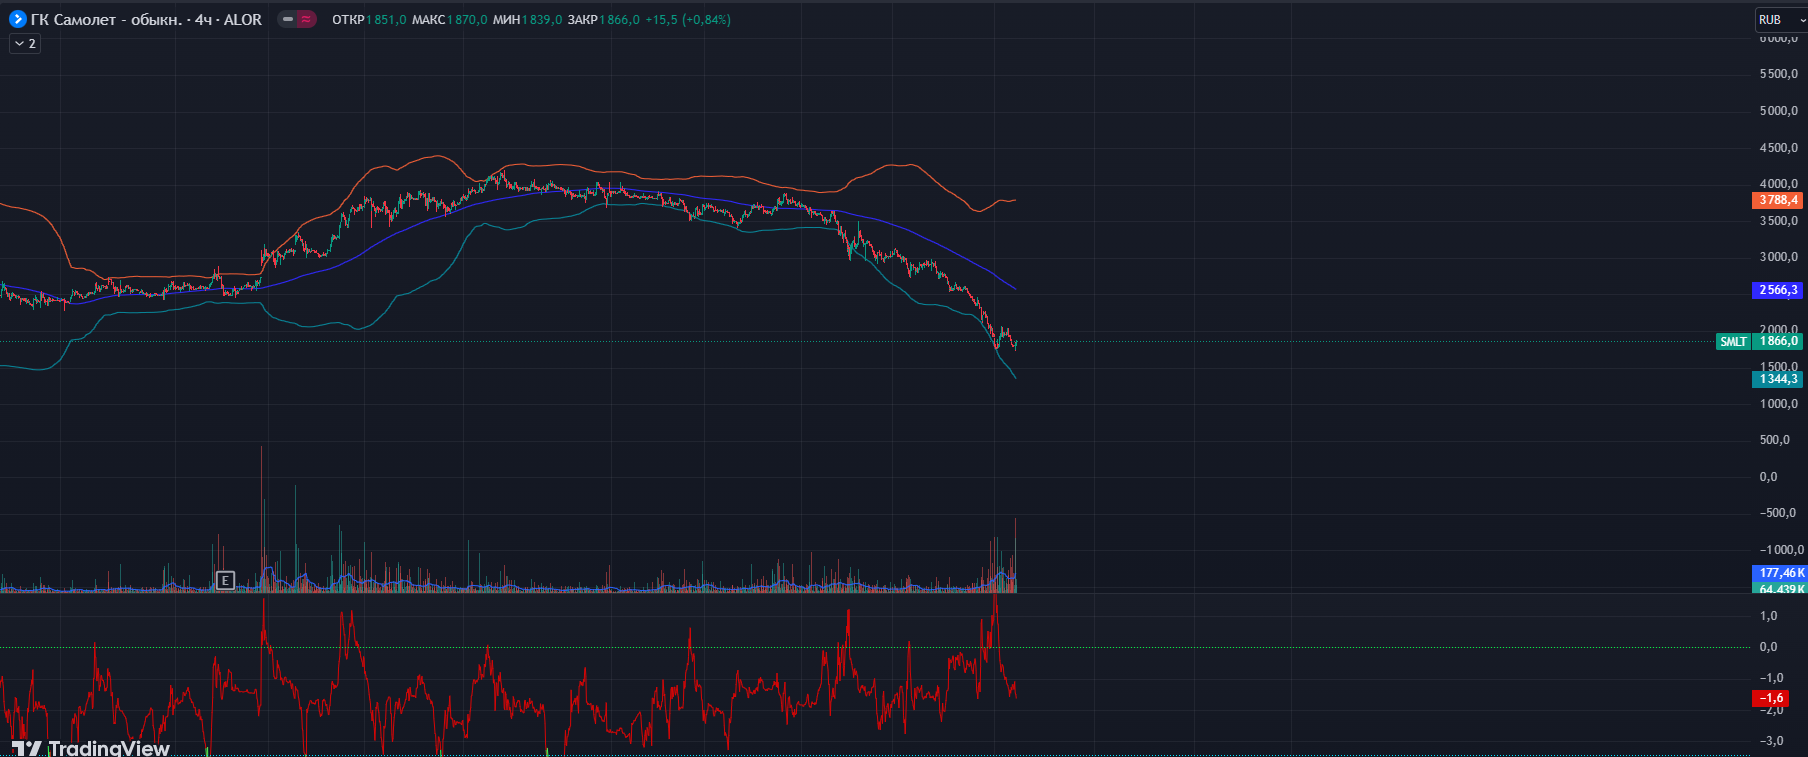Click the pink delayed-data wave indicator
The height and width of the screenshot is (757, 1808).
click(306, 19)
